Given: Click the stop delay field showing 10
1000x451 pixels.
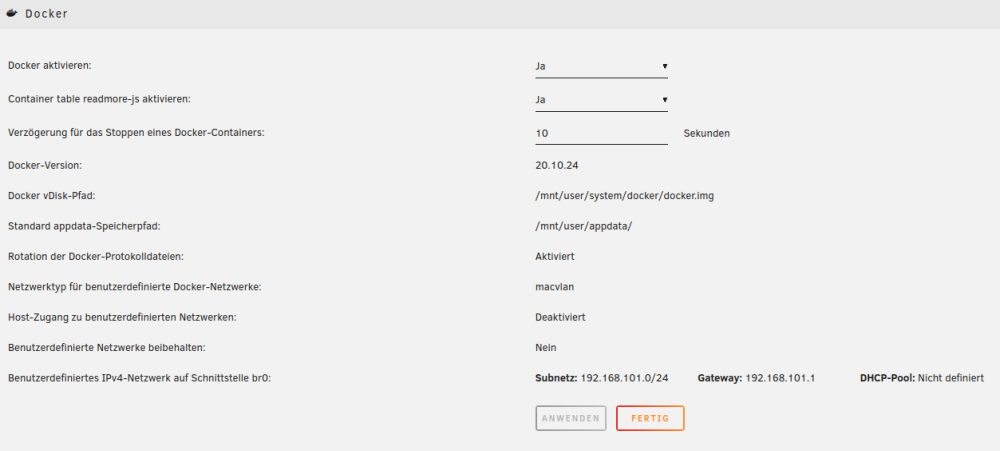Looking at the screenshot, I should coord(601,134).
